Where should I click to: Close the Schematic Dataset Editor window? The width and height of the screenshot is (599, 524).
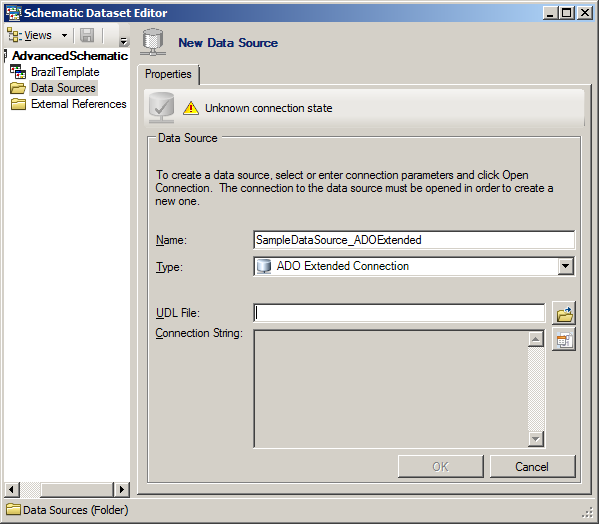point(584,13)
